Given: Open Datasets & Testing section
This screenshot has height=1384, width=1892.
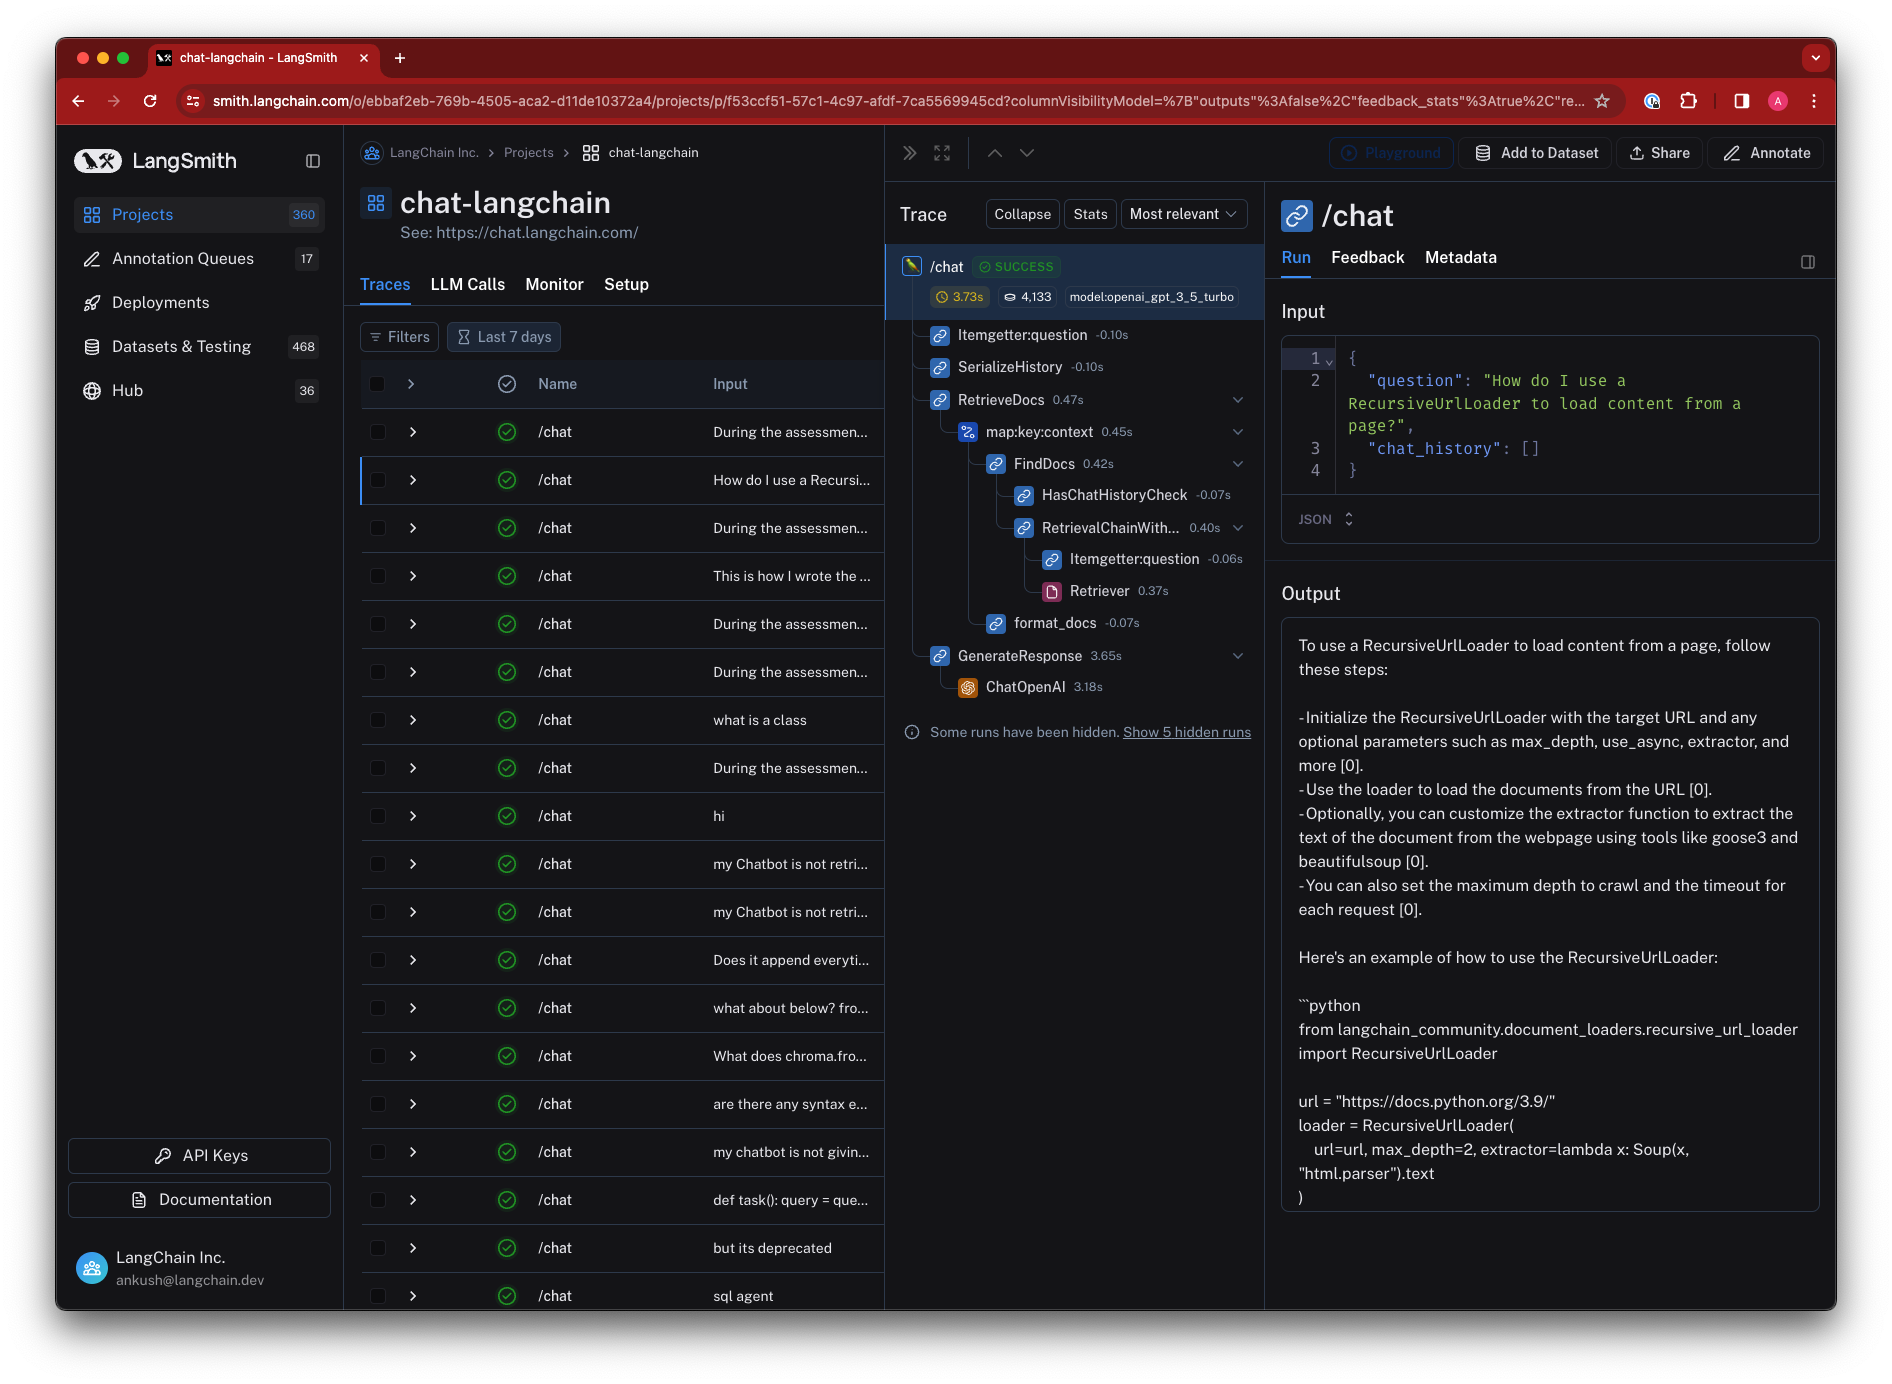Looking at the screenshot, I should [199, 347].
